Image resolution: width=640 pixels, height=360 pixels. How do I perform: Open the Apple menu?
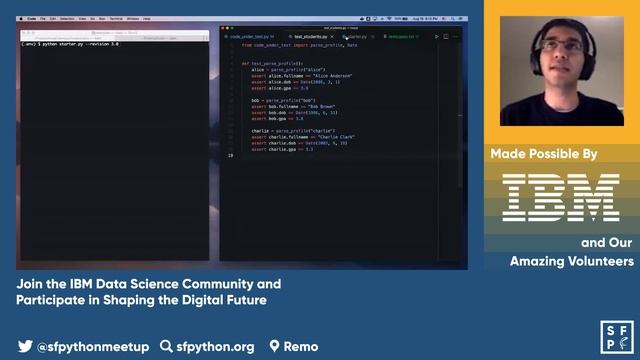click(21, 19)
